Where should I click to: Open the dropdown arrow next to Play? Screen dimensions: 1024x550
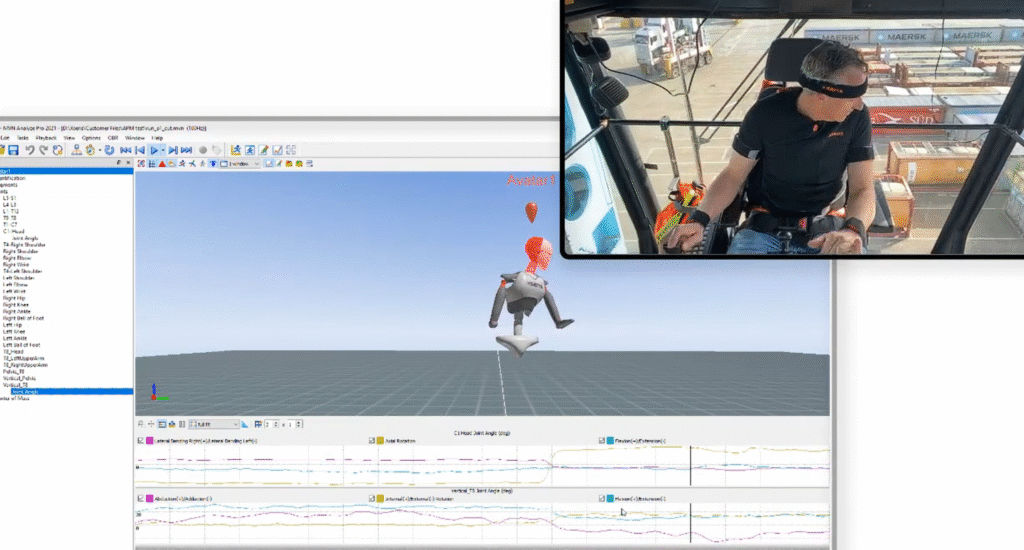tap(162, 150)
